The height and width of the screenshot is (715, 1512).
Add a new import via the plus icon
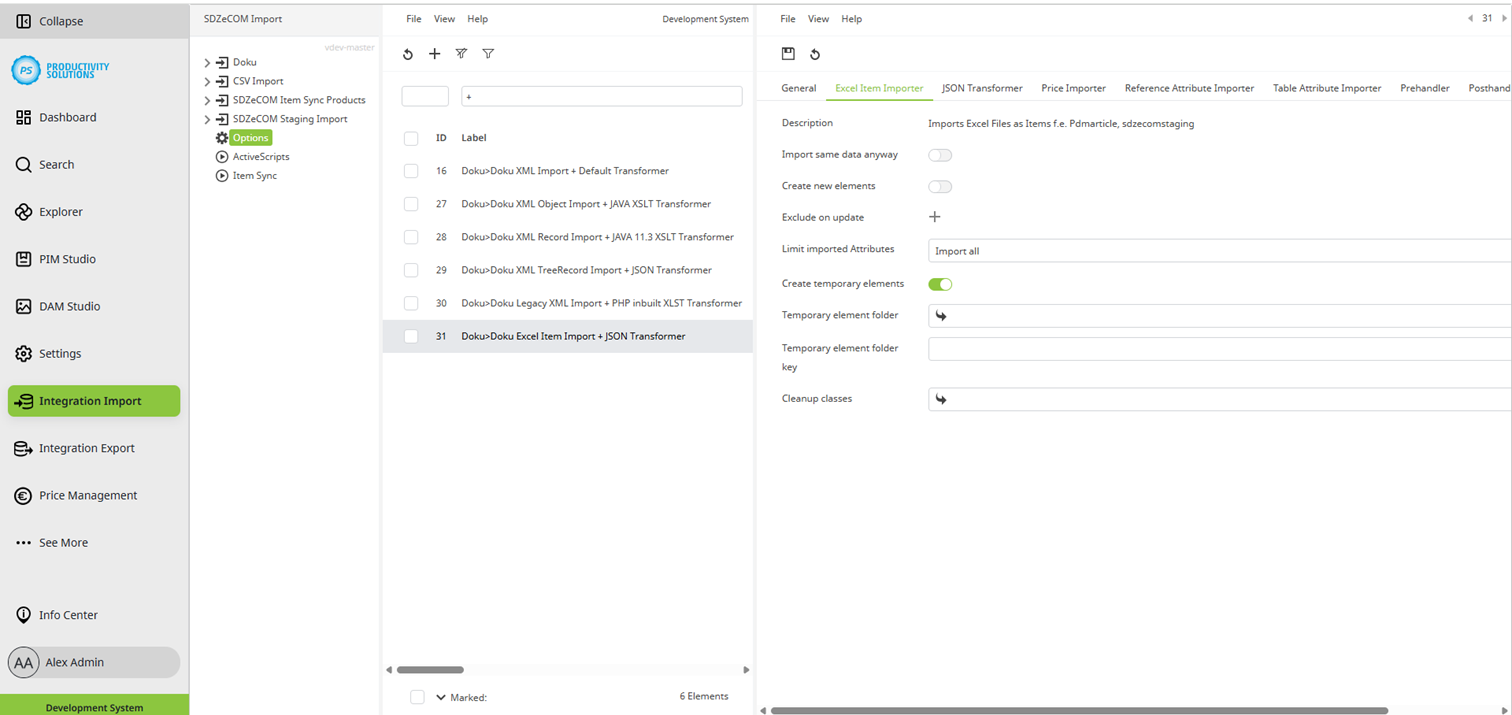[x=434, y=54]
